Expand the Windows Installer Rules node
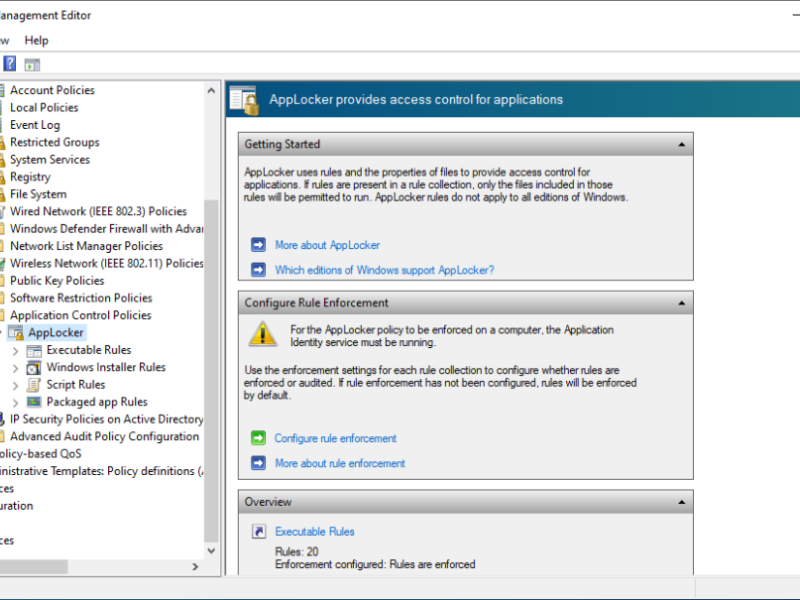800x600 pixels. [x=15, y=368]
